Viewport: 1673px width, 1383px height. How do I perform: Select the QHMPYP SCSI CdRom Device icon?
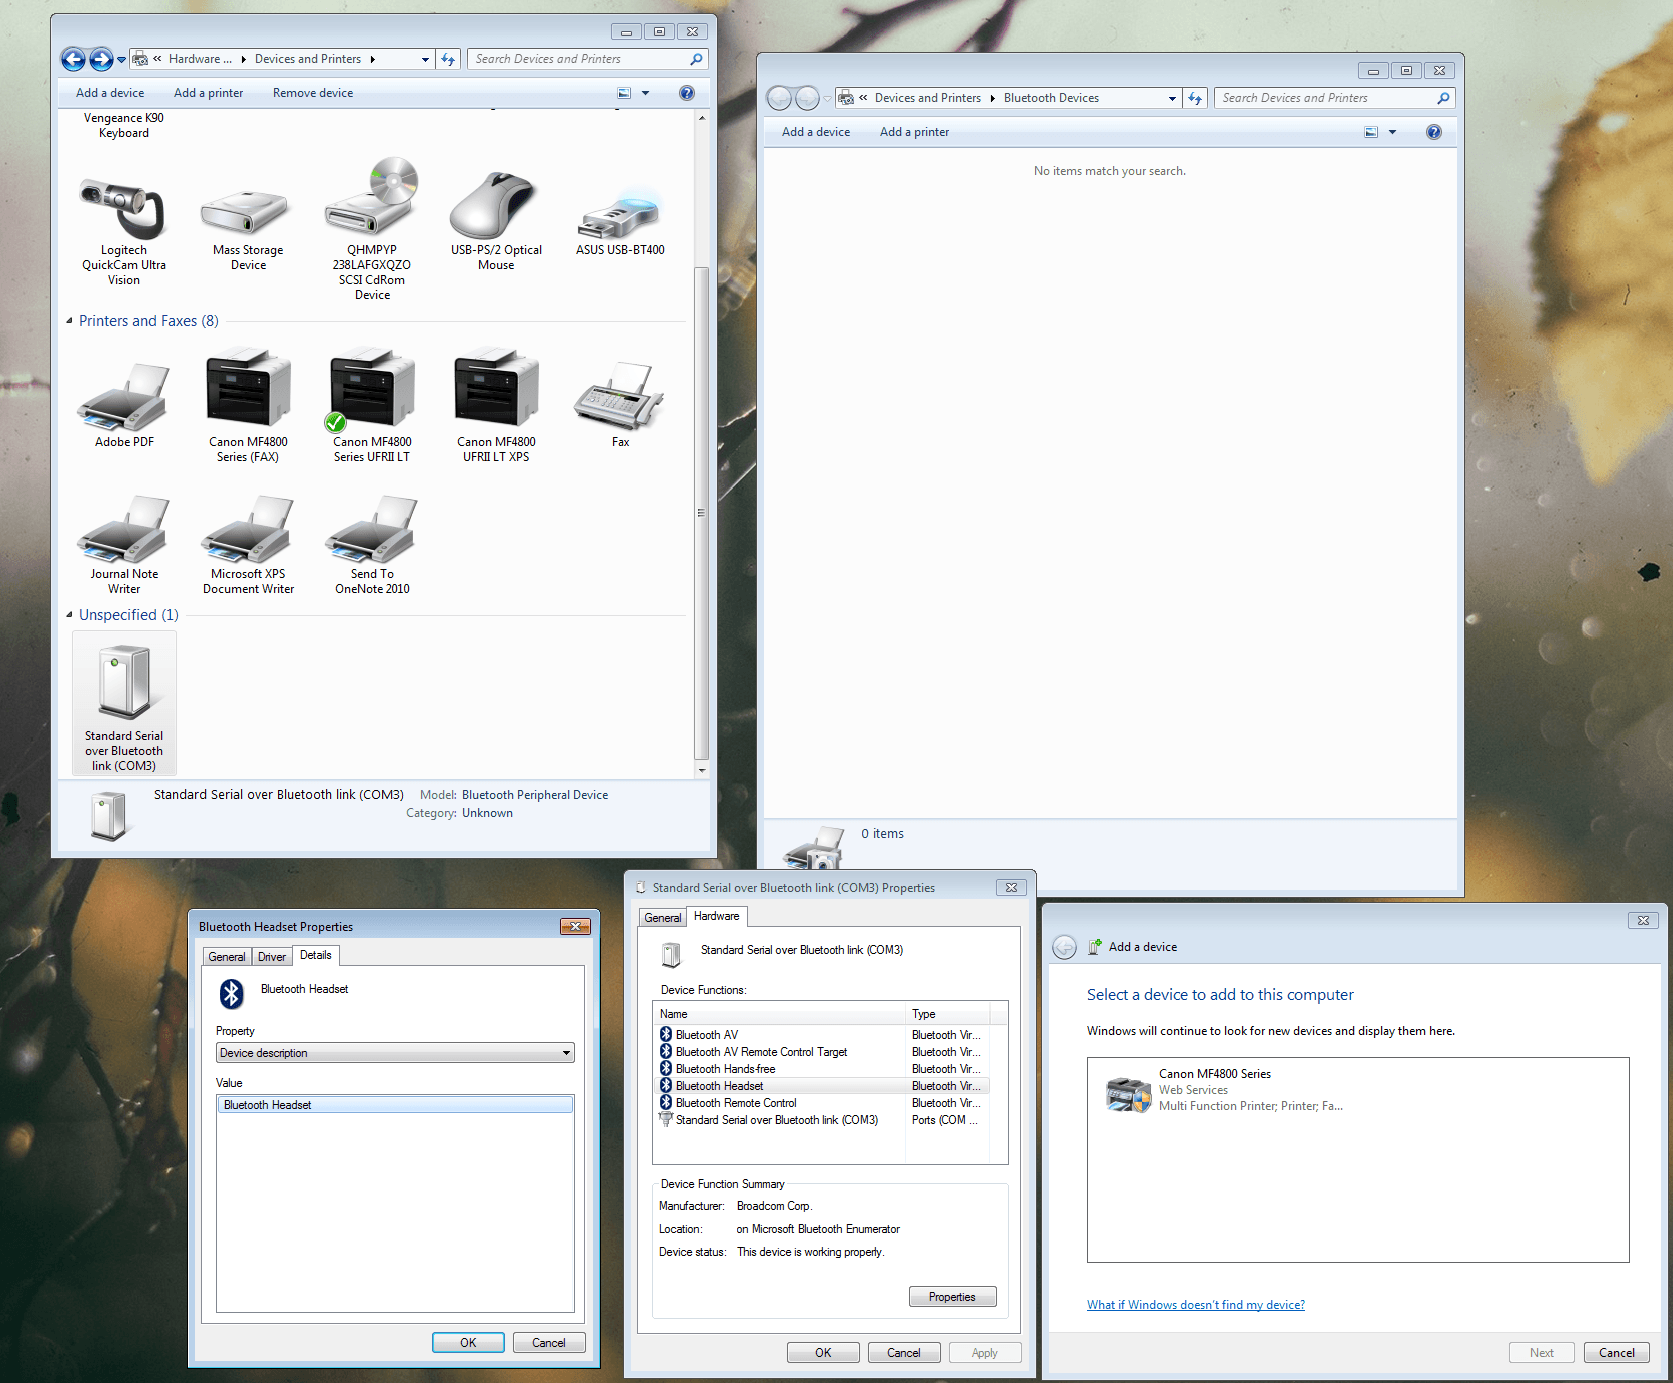pos(372,197)
